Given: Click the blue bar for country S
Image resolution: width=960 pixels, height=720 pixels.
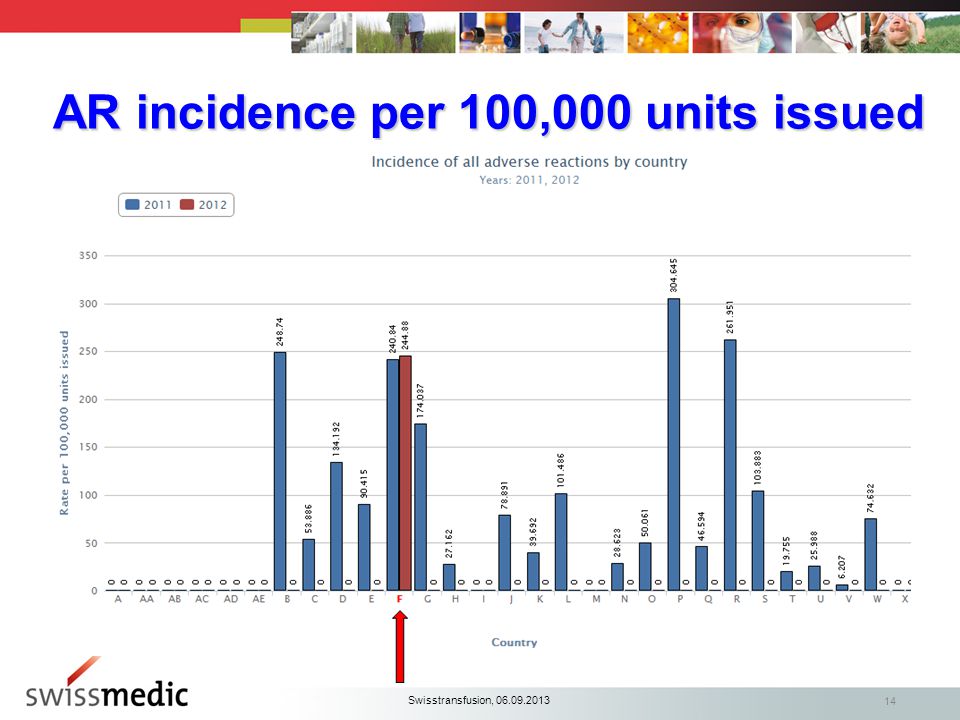Looking at the screenshot, I should pos(758,541).
